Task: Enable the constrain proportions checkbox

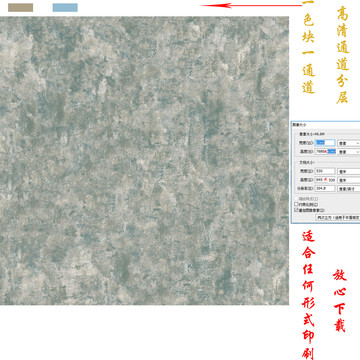Action: [296, 204]
